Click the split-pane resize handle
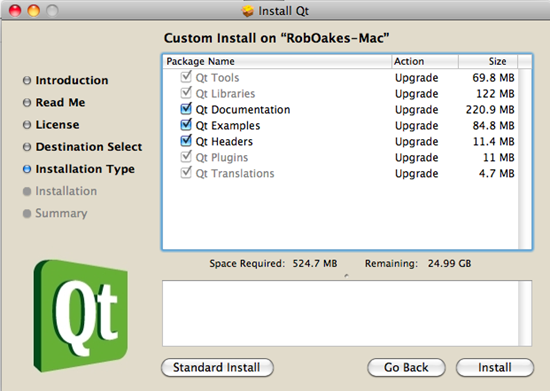 (x=347, y=276)
